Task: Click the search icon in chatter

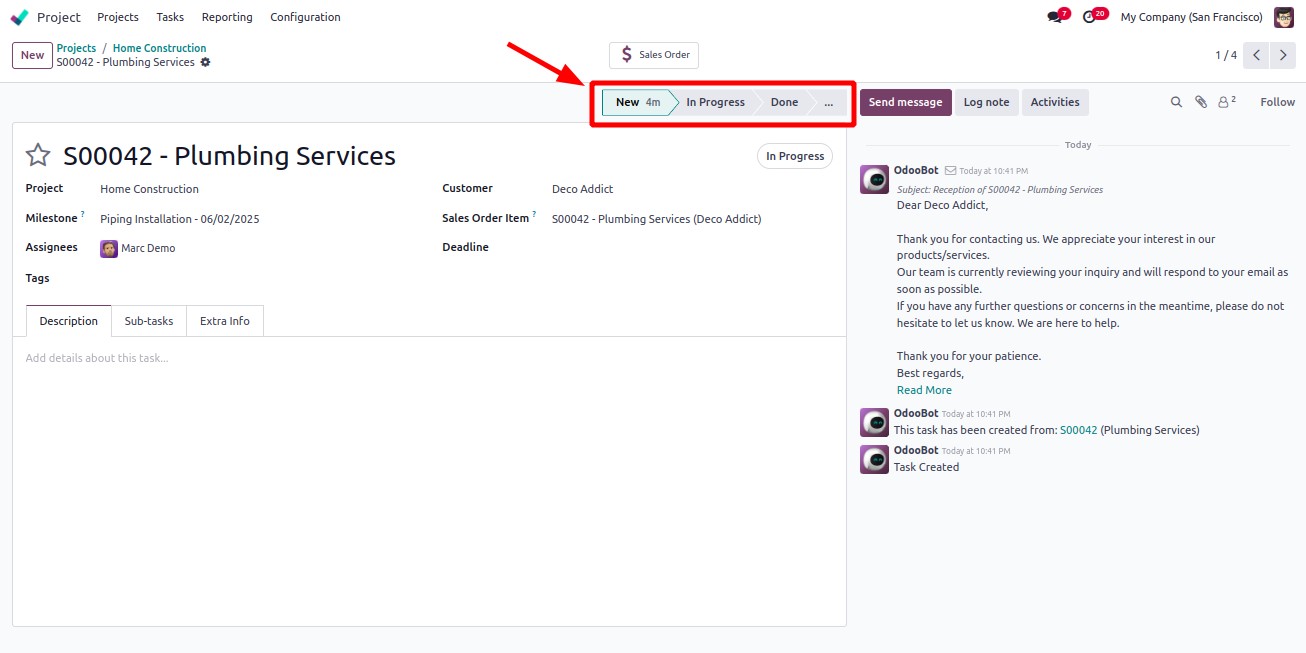Action: point(1177,102)
